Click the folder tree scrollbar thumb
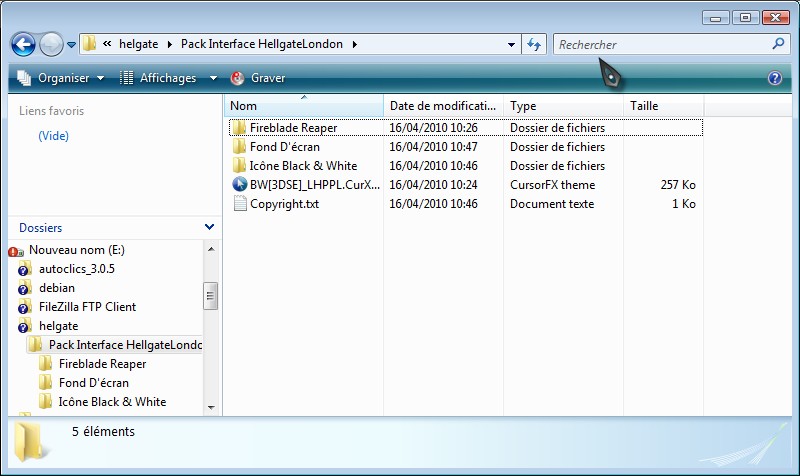800x476 pixels. (x=210, y=296)
